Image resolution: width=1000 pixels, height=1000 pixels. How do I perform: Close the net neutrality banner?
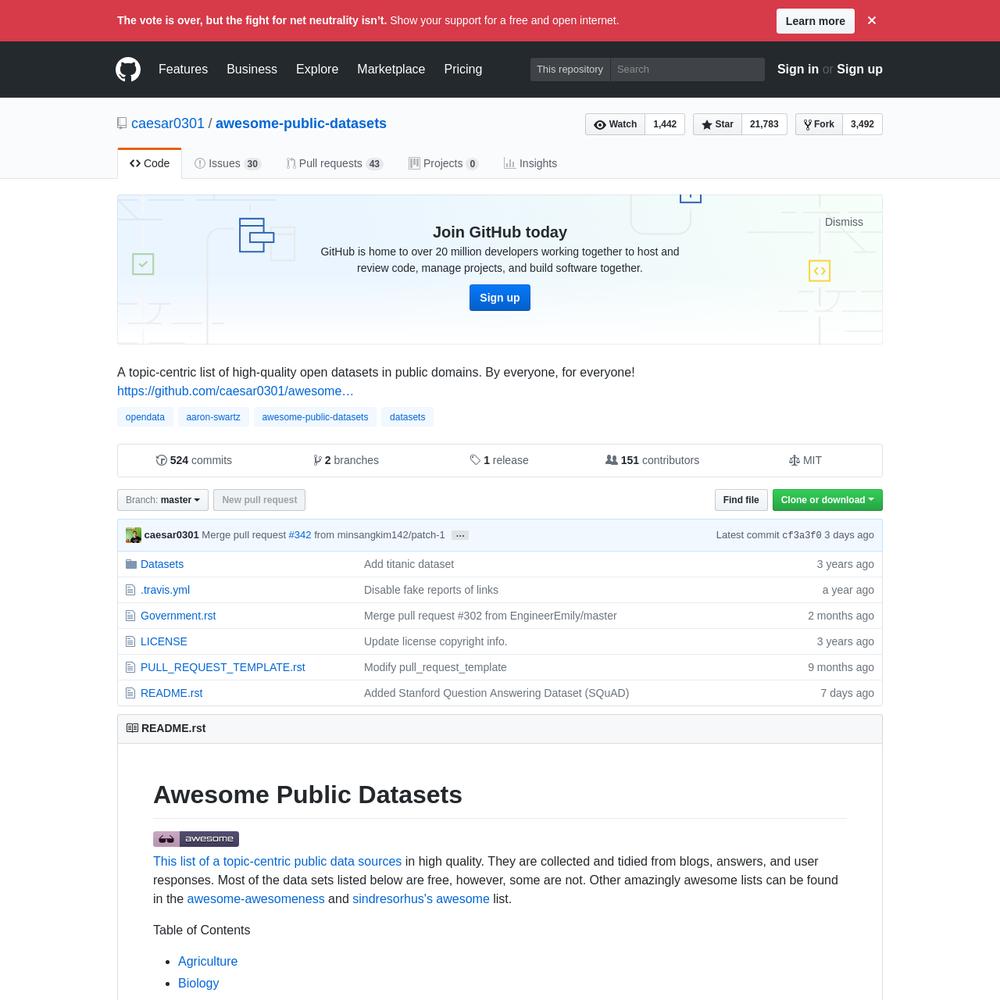click(872, 20)
